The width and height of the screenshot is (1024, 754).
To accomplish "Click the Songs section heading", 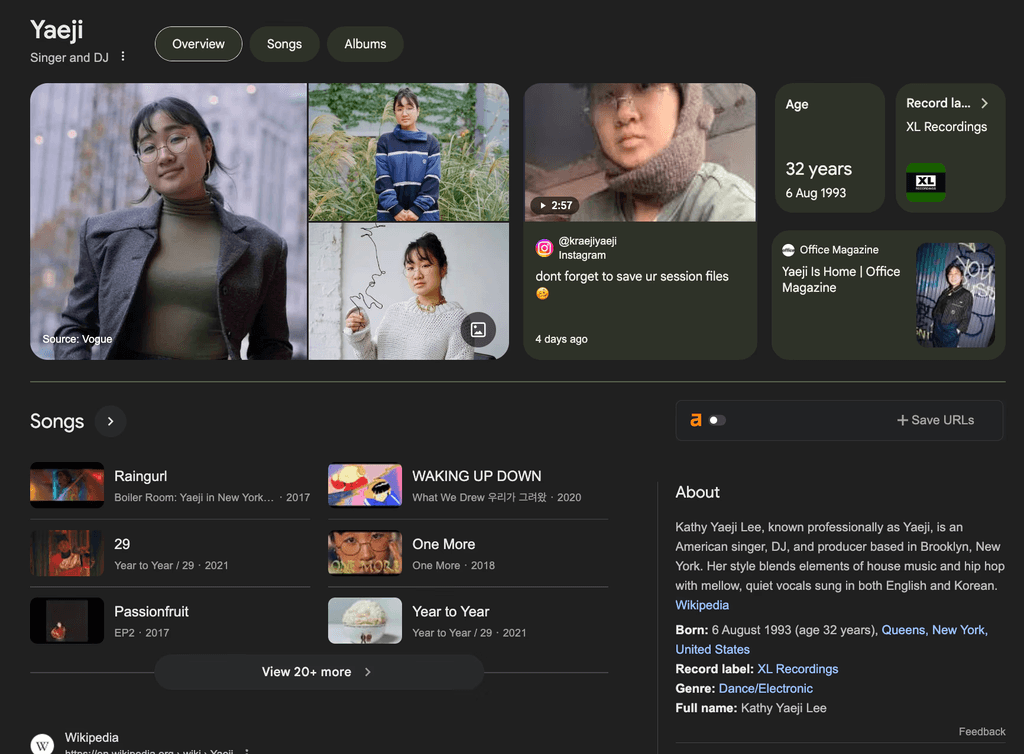I will [57, 421].
